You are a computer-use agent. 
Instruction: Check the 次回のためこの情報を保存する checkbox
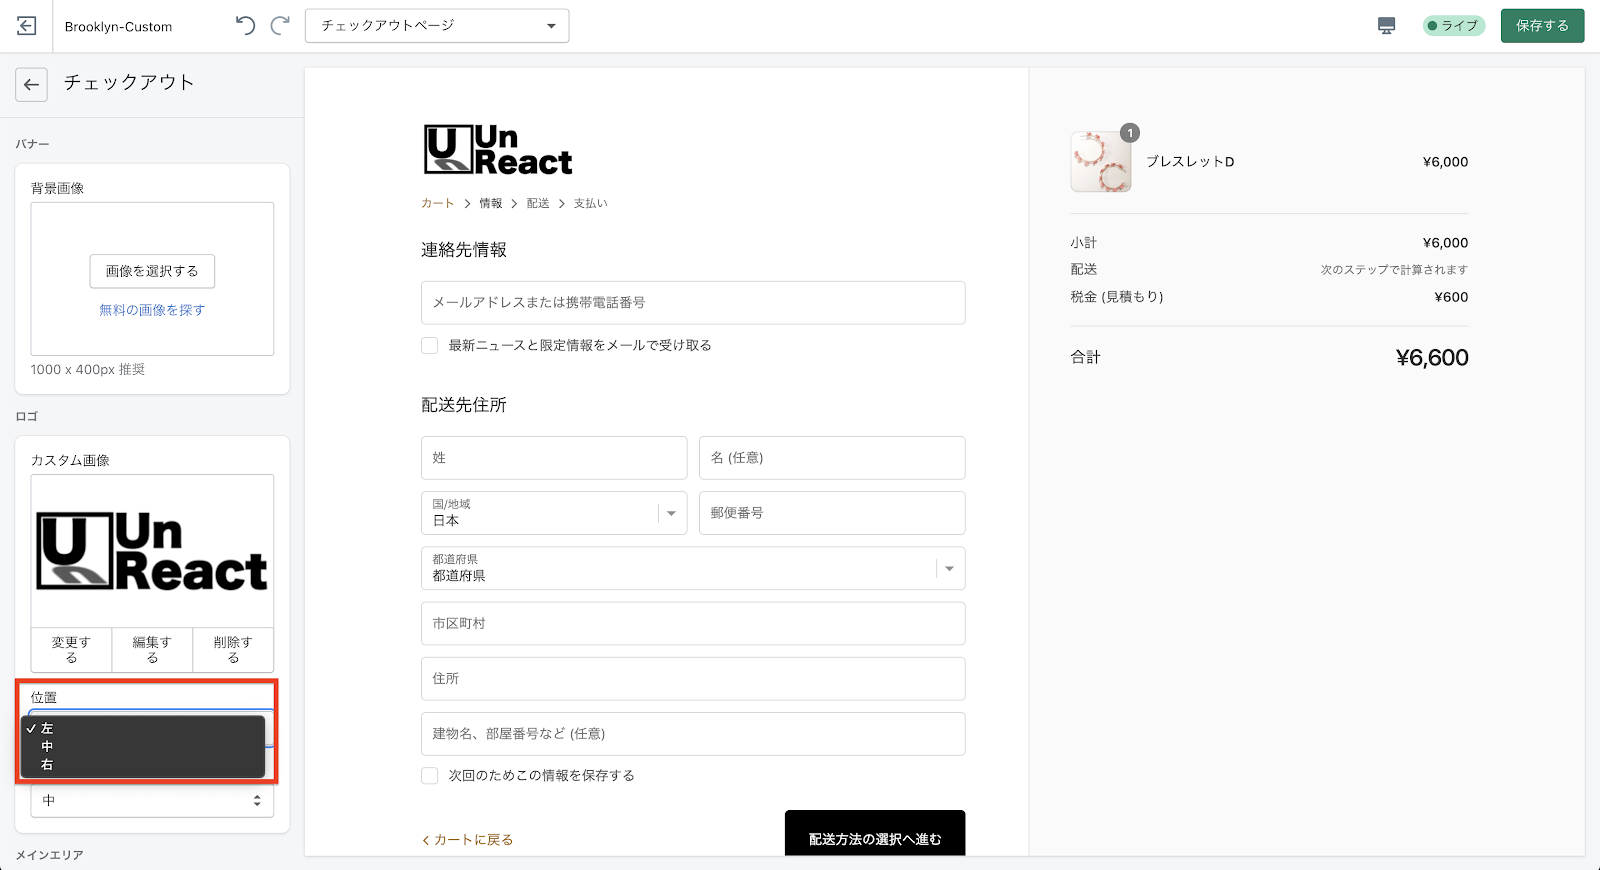tap(430, 776)
